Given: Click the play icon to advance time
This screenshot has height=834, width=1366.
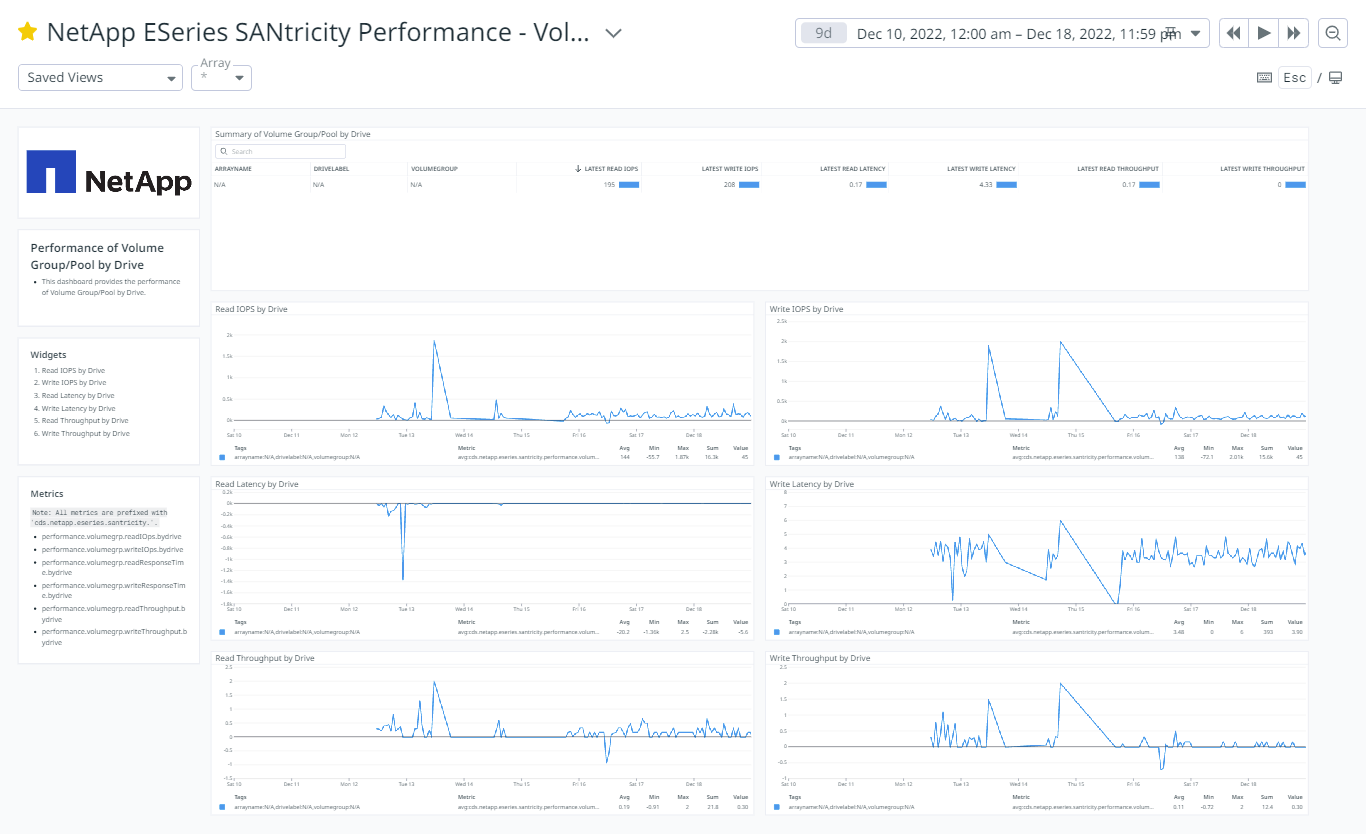Looking at the screenshot, I should click(1265, 32).
